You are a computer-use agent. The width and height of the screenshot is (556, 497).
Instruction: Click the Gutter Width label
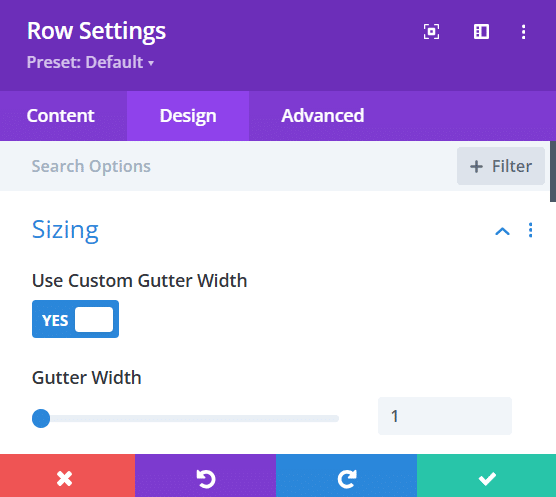coord(87,378)
